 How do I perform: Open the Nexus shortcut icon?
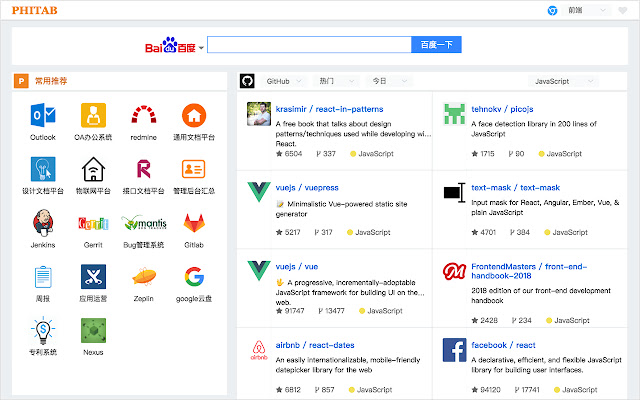pyautogui.click(x=93, y=331)
